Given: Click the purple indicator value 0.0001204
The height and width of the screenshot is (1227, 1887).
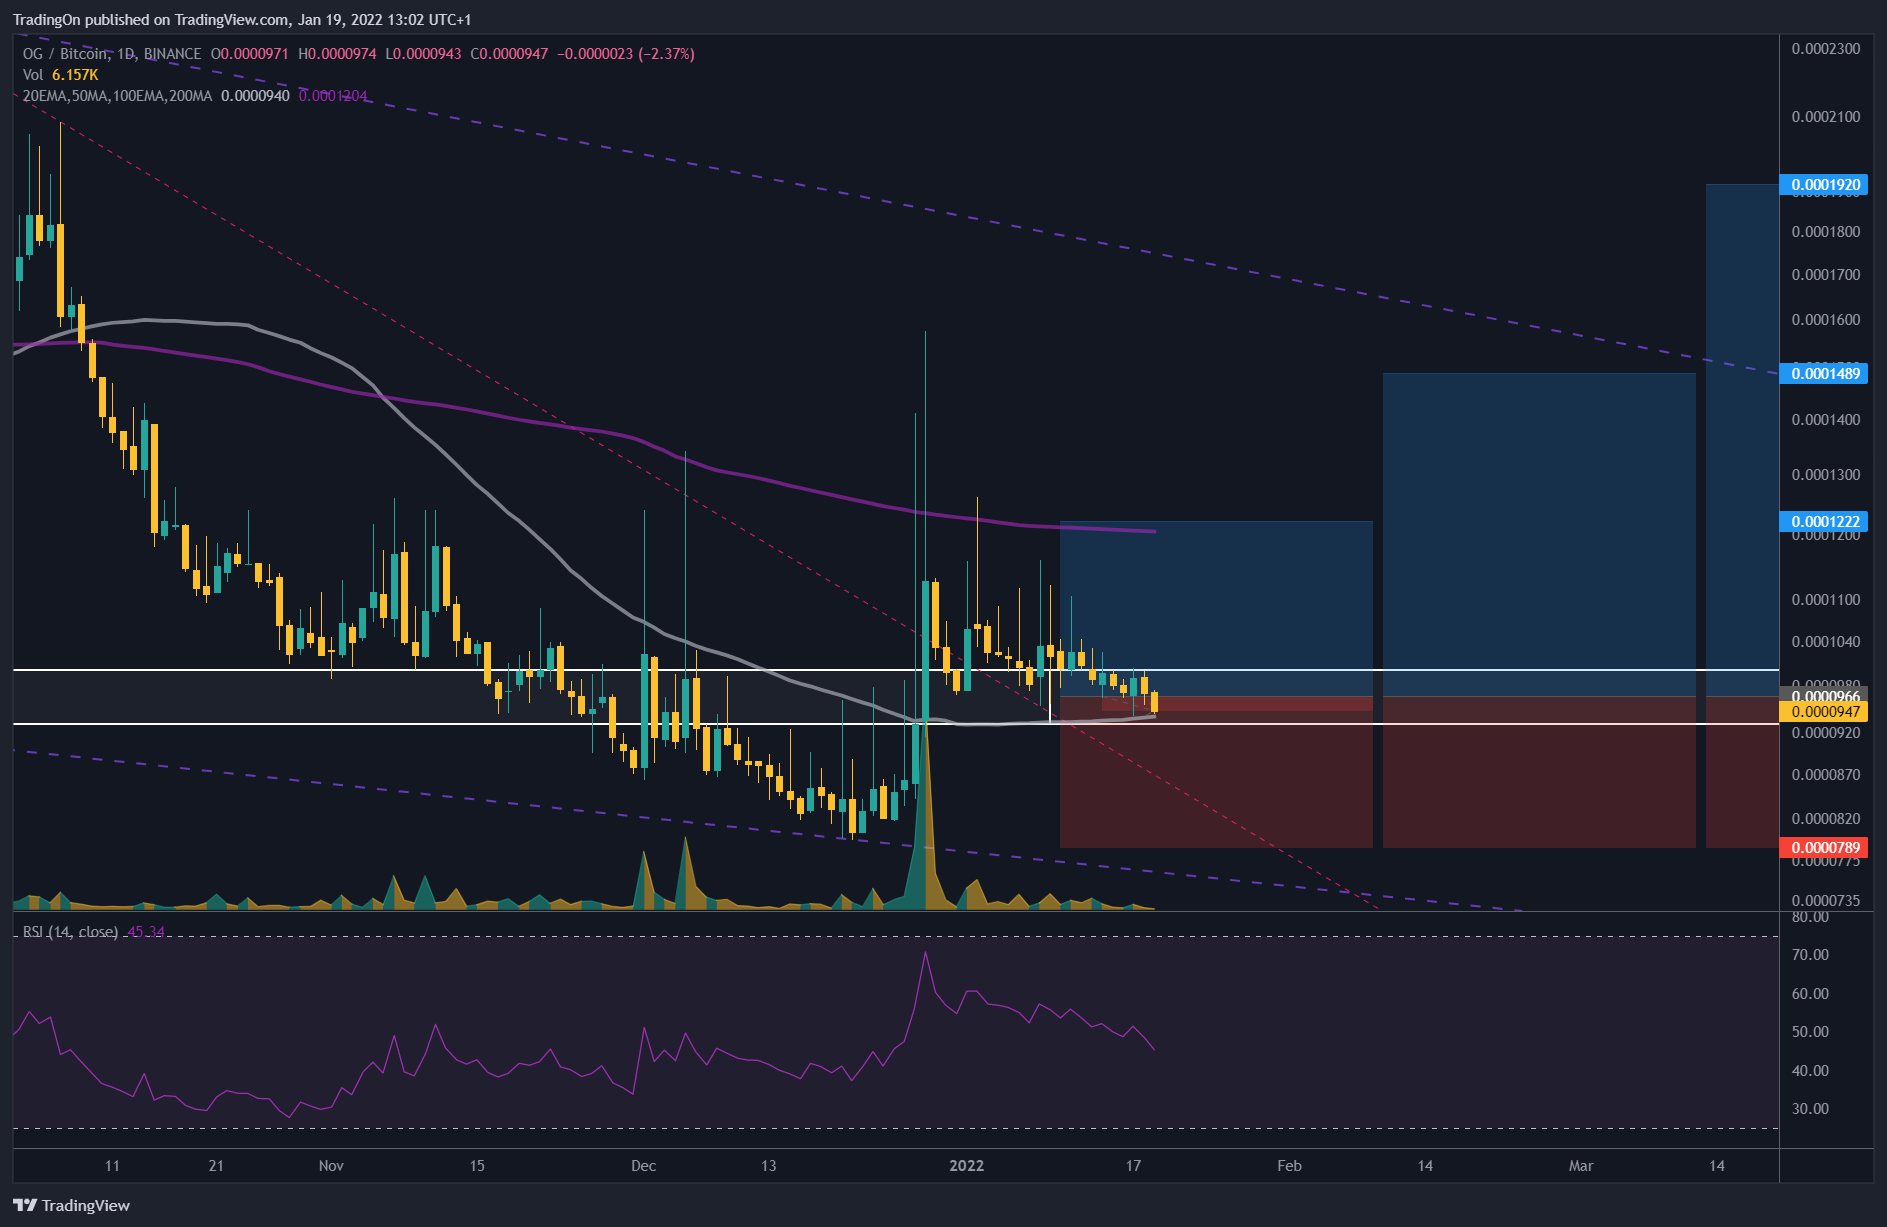Looking at the screenshot, I should pos(333,96).
